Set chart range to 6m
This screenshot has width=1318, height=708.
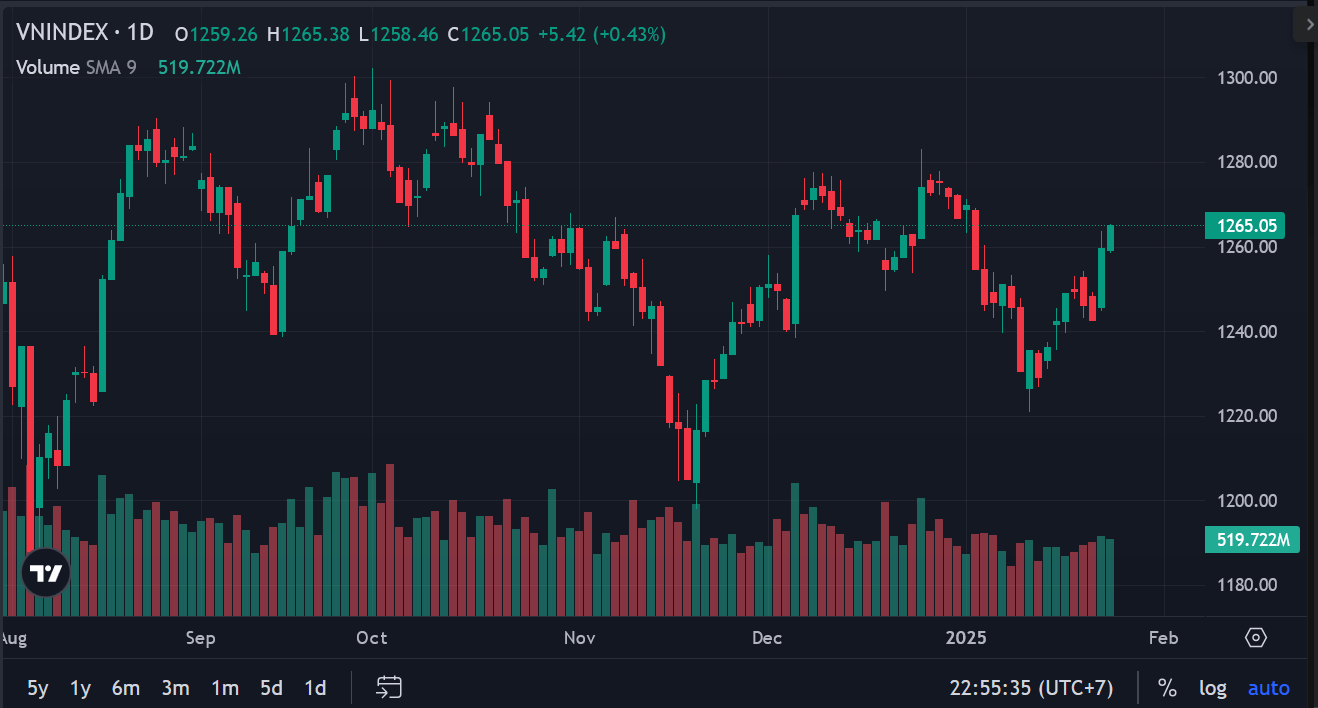(x=125, y=688)
